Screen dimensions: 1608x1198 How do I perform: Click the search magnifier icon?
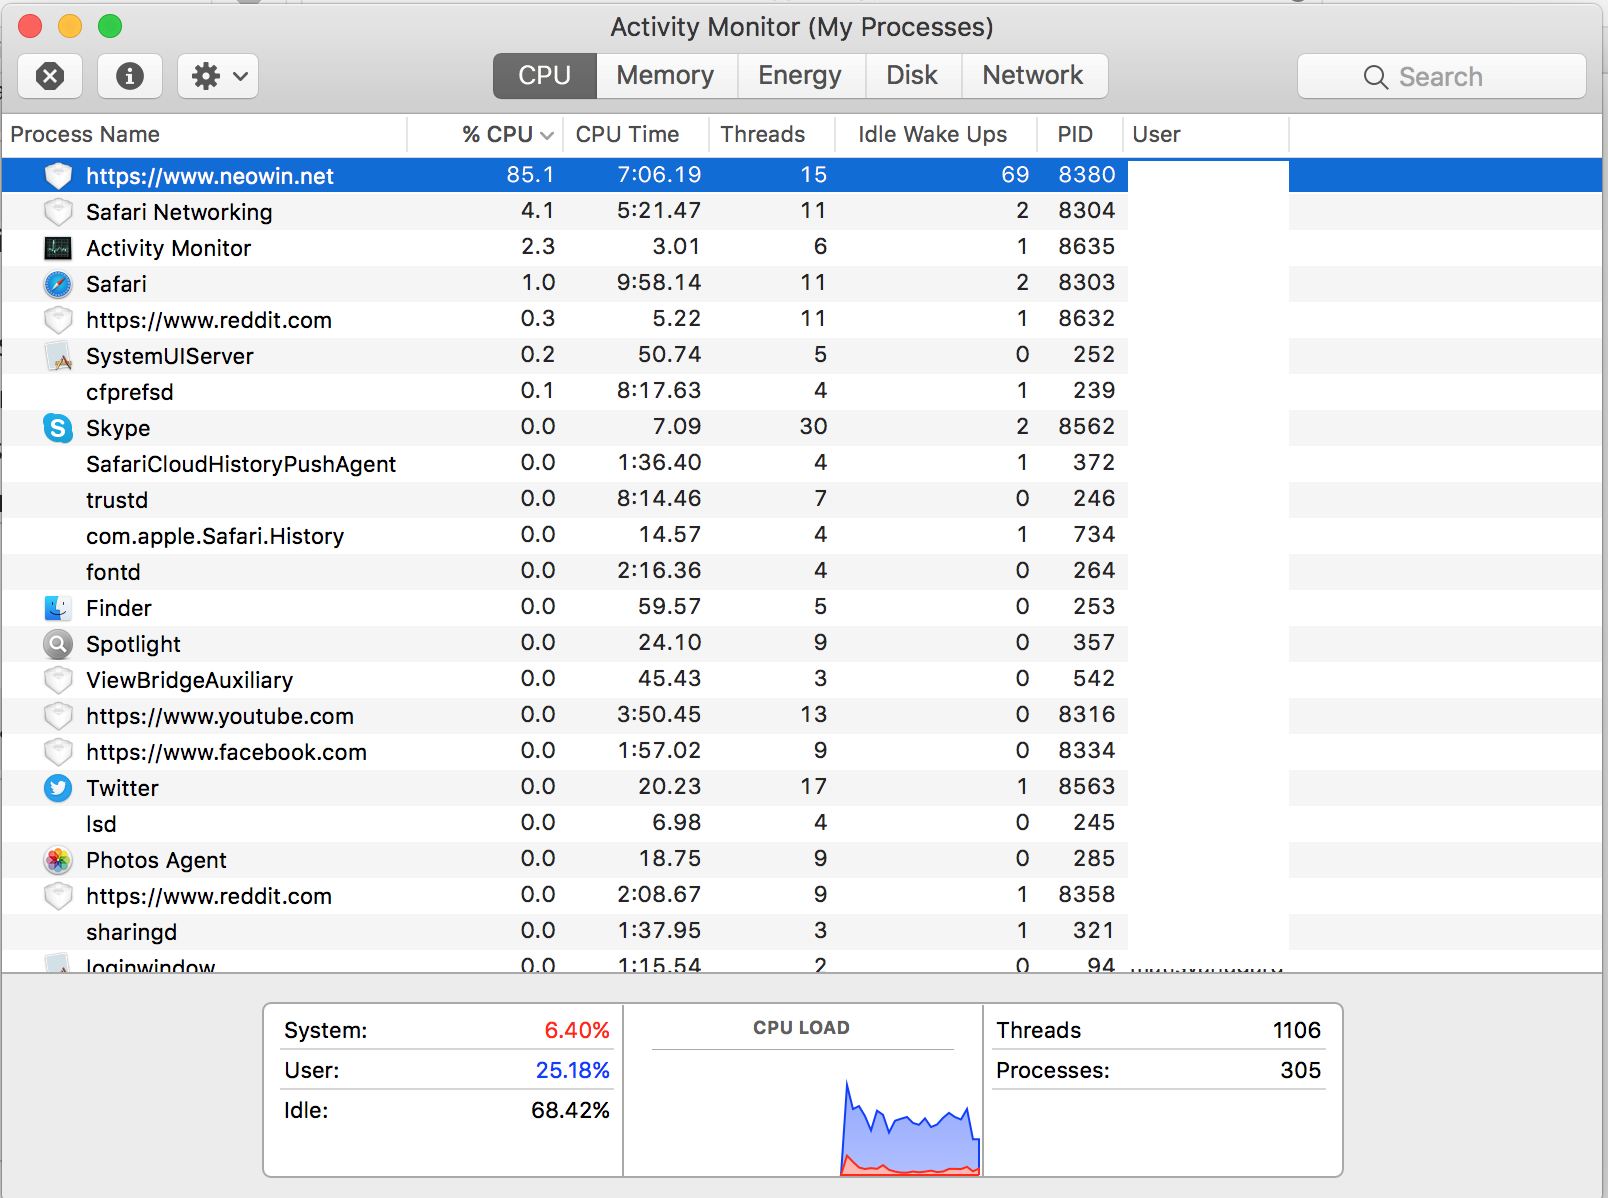pyautogui.click(x=1376, y=77)
